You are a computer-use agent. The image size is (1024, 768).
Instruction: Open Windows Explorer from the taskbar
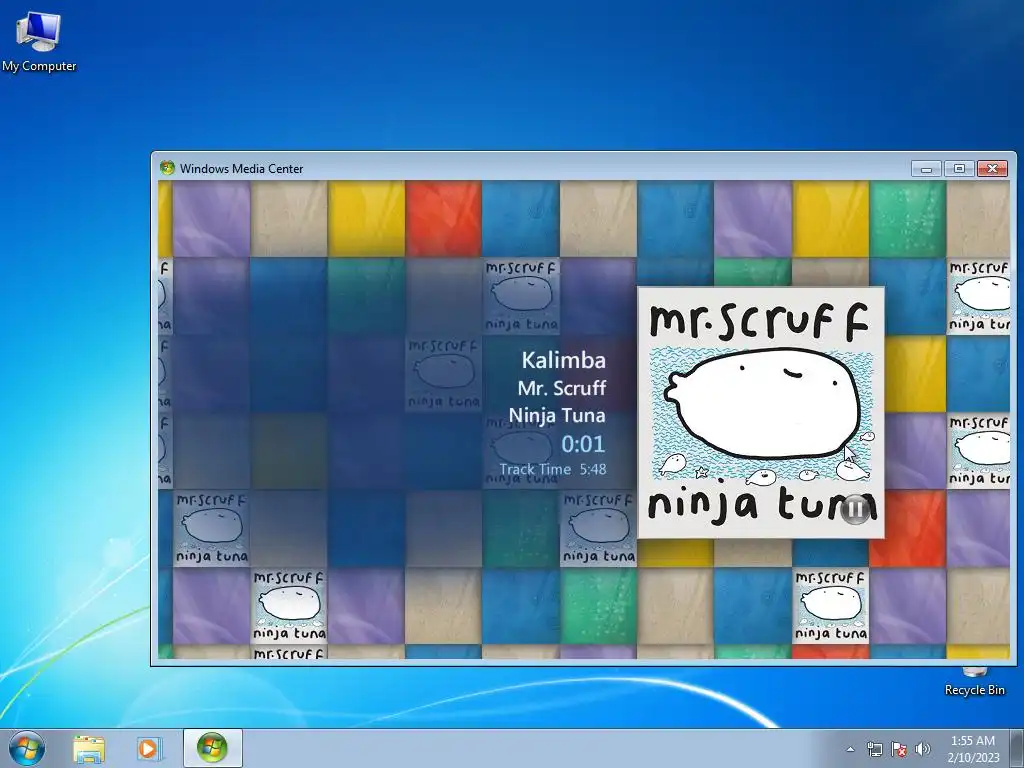point(89,748)
